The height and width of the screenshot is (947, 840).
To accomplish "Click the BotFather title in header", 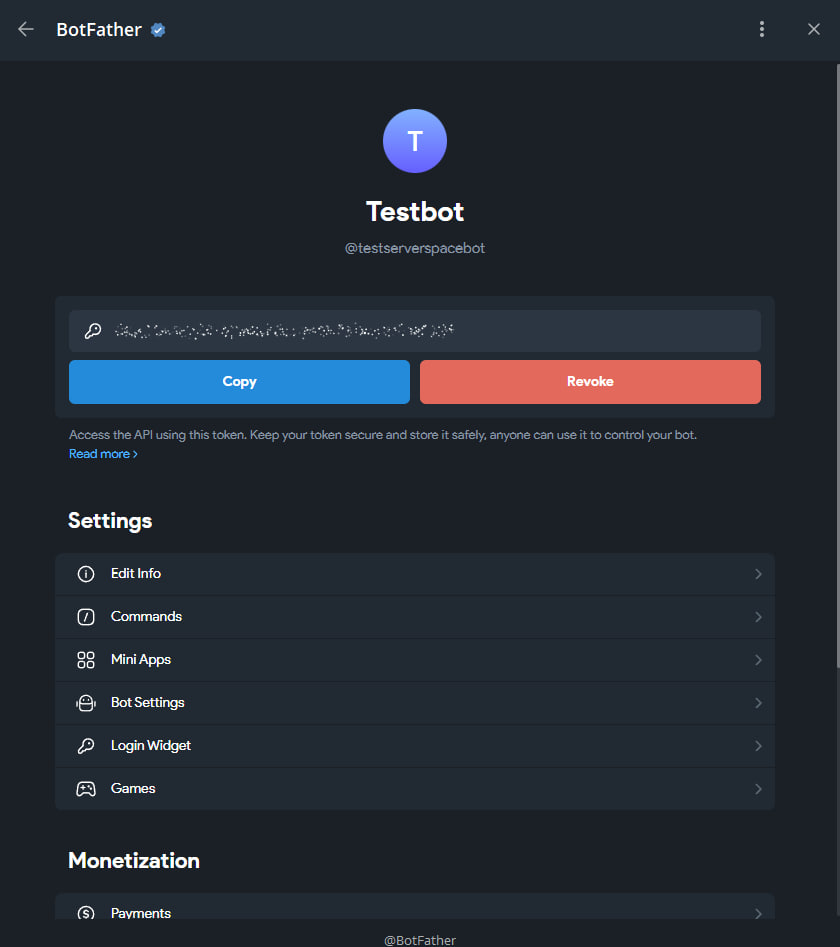I will click(x=99, y=30).
